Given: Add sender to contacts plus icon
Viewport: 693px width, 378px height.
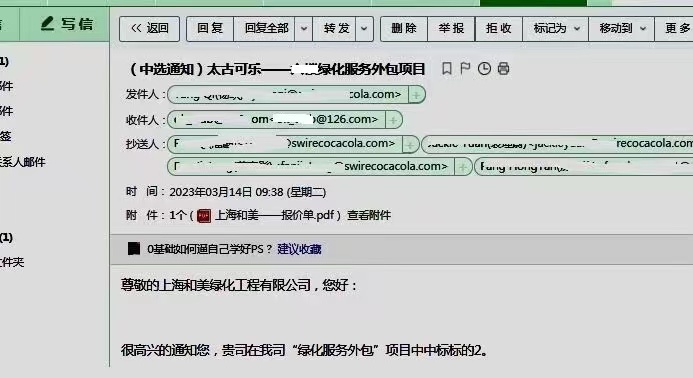Looking at the screenshot, I should point(416,95).
